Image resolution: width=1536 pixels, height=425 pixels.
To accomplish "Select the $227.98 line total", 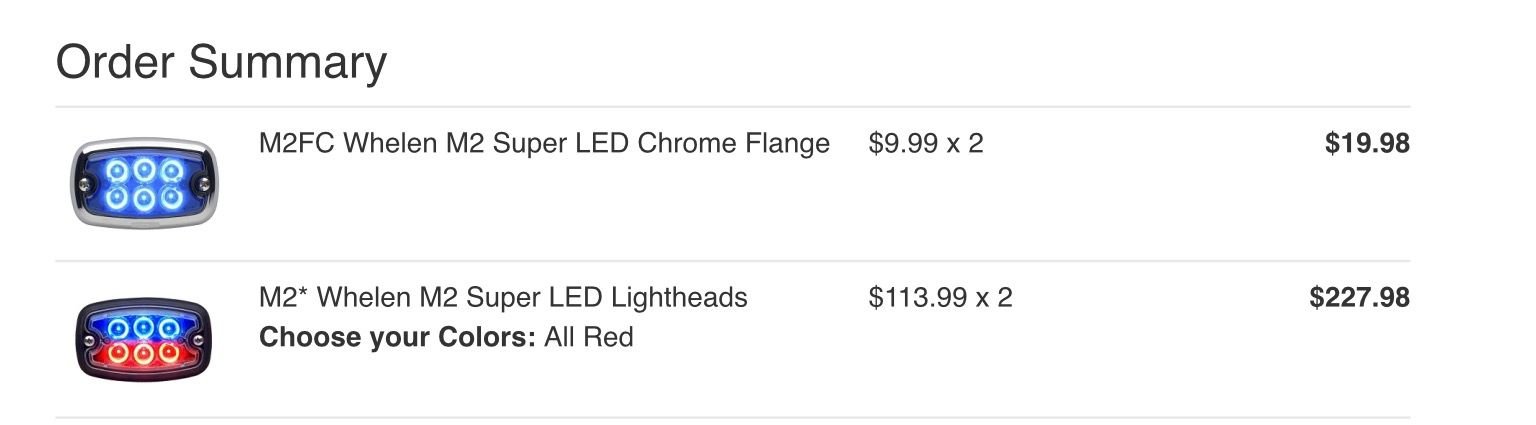I will tap(1359, 298).
